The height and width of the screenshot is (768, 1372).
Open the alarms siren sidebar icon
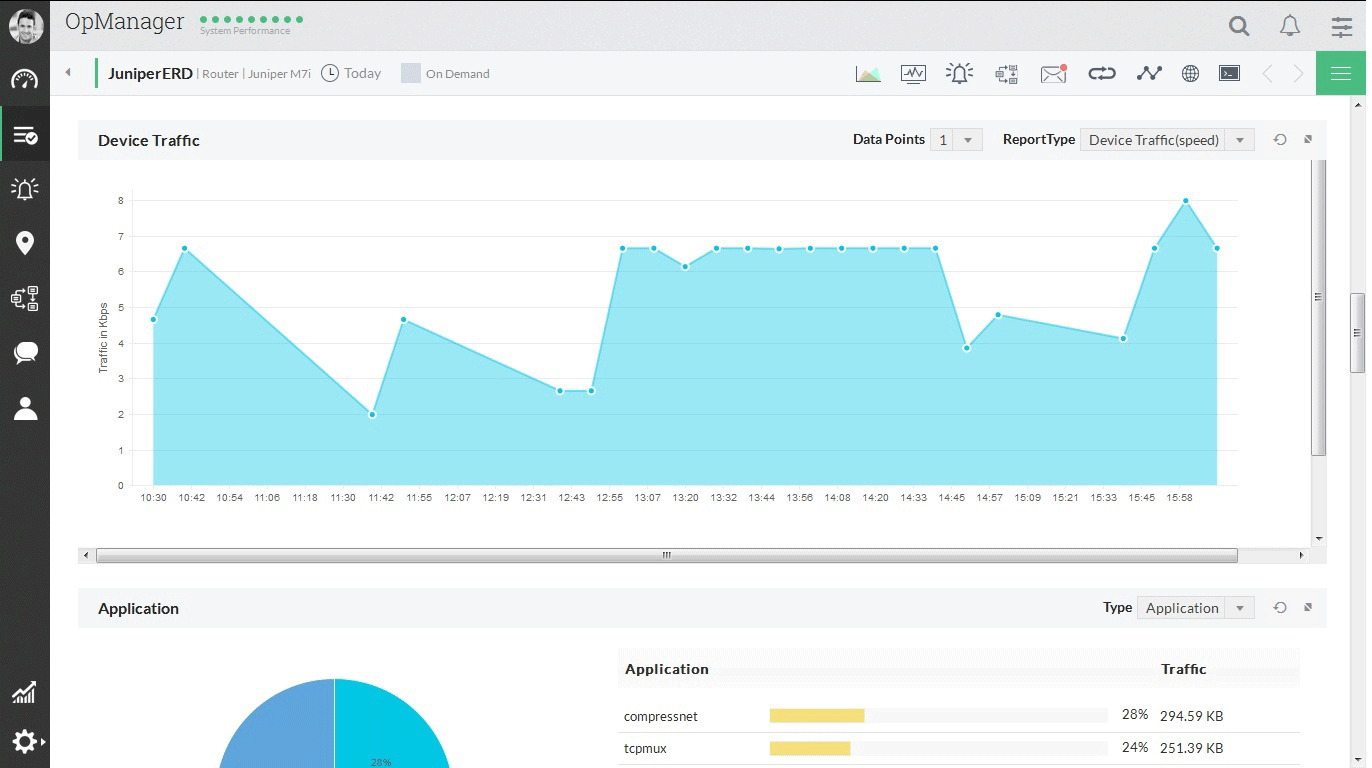pyautogui.click(x=25, y=188)
